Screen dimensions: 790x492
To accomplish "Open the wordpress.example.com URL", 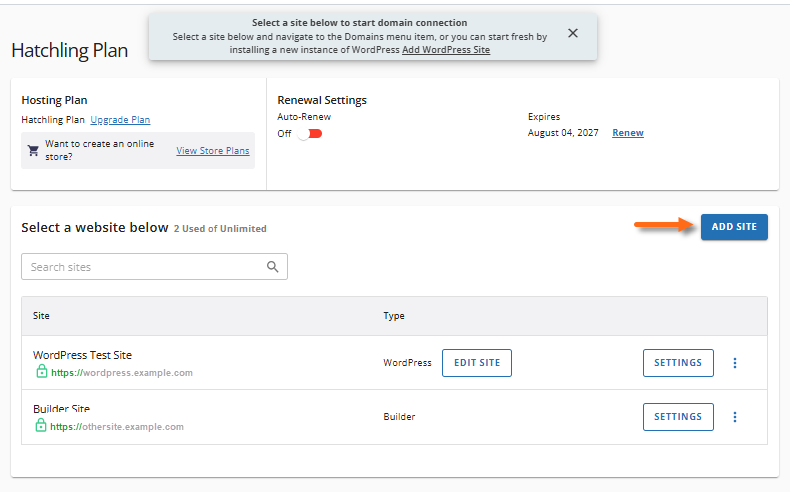I will (122, 373).
